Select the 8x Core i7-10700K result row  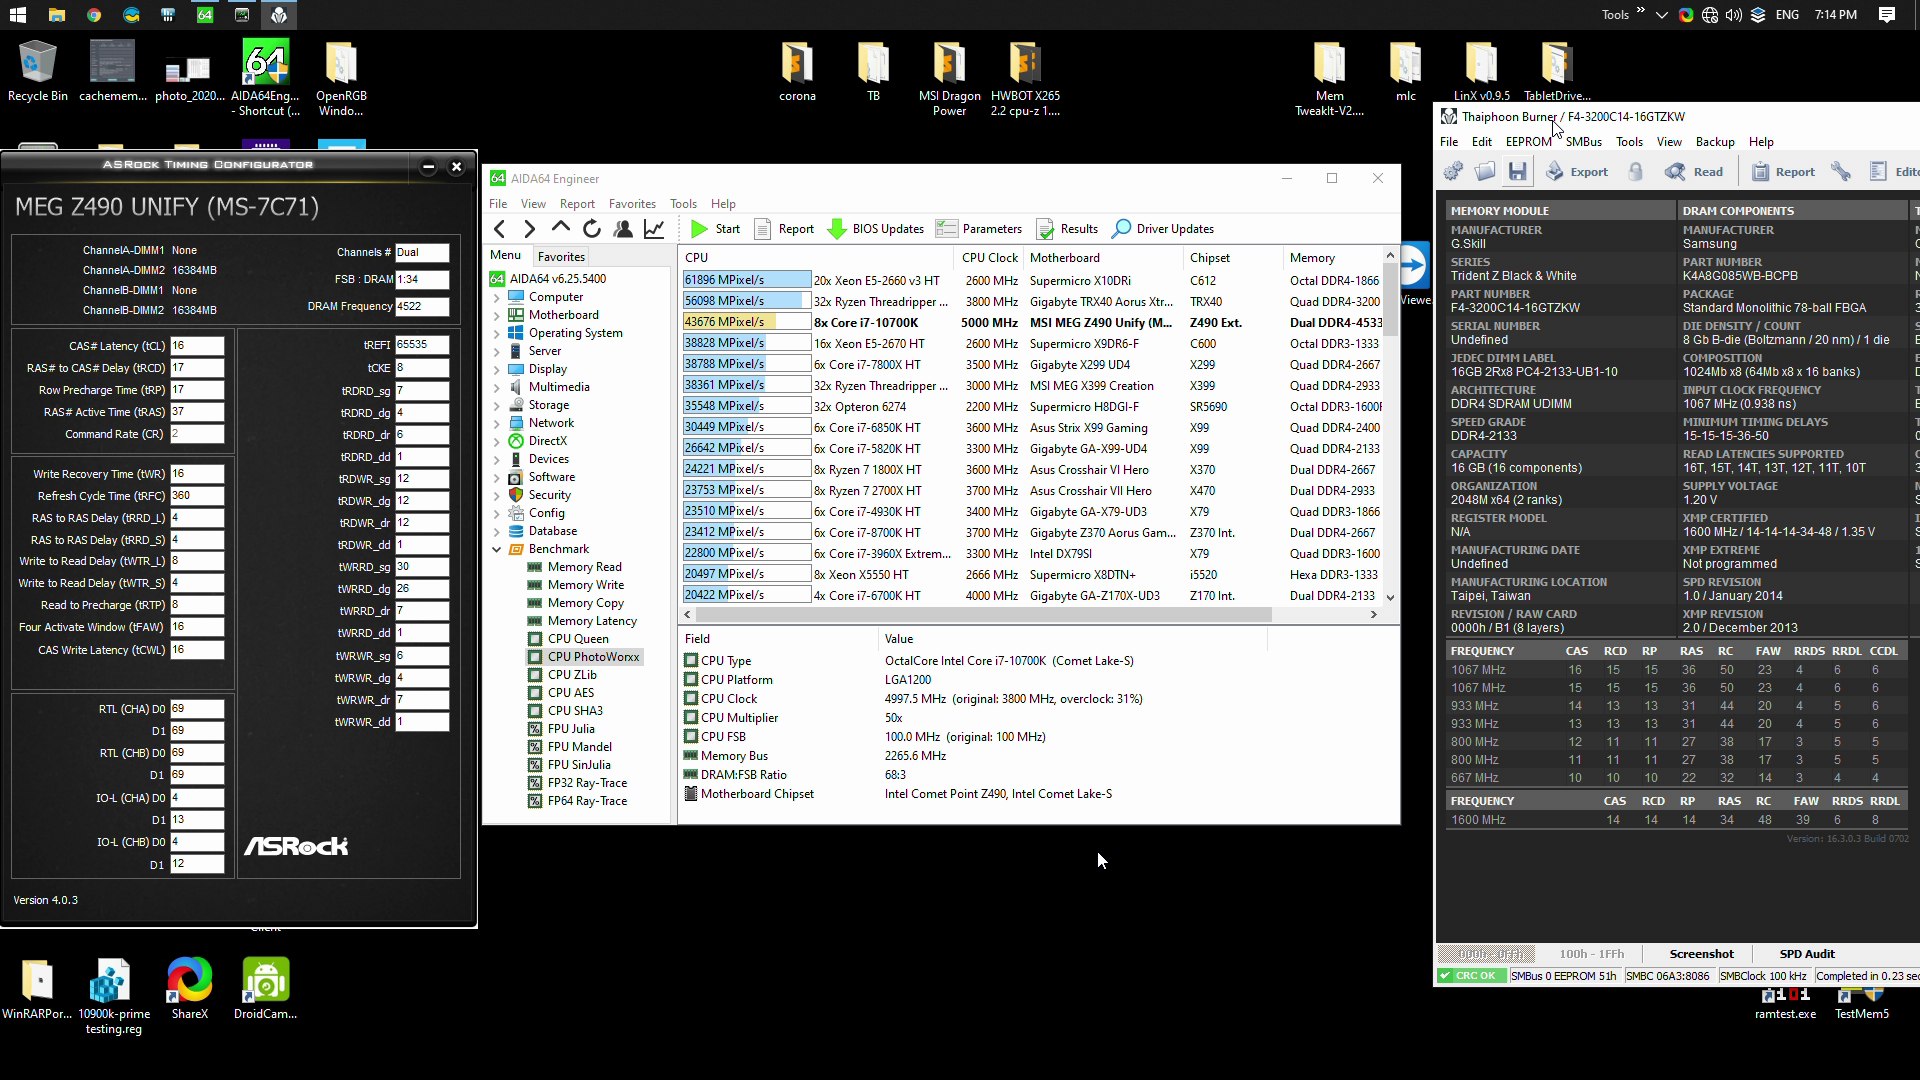click(1032, 323)
